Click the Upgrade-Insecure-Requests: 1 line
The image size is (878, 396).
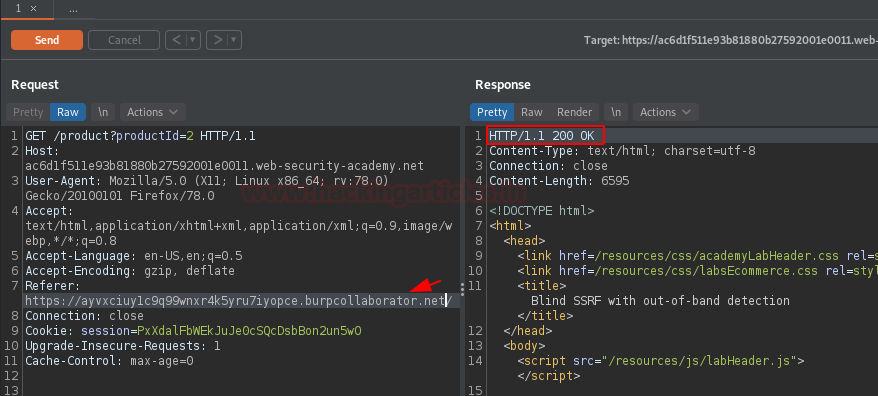[x=123, y=346]
